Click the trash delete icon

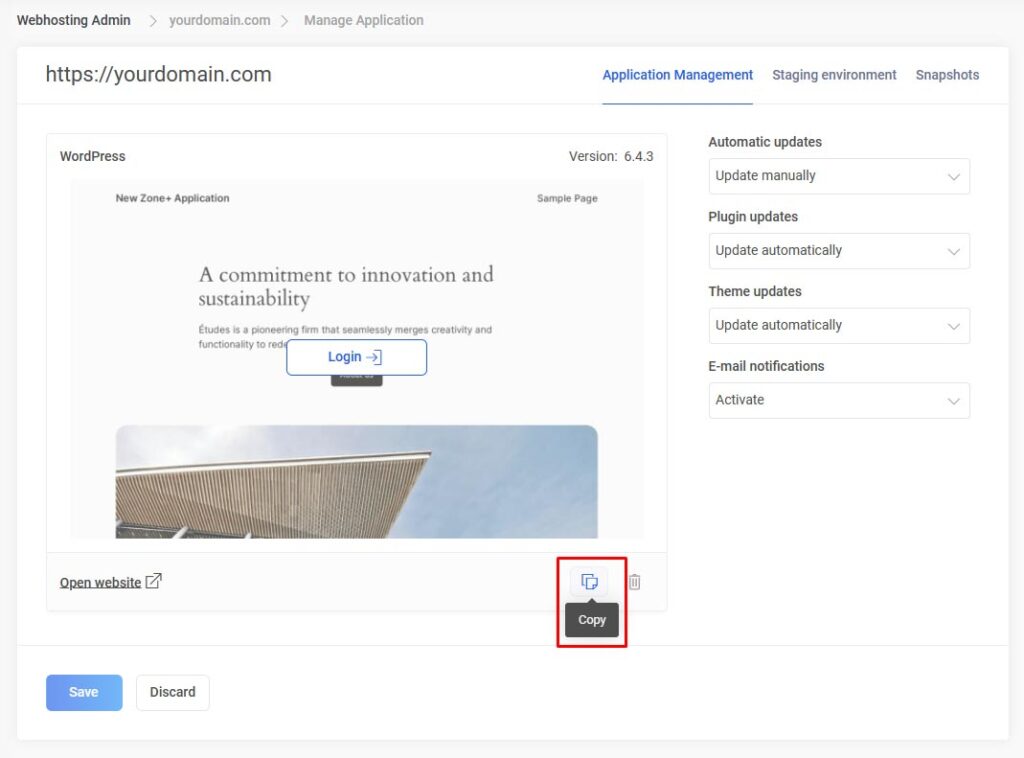(x=634, y=581)
